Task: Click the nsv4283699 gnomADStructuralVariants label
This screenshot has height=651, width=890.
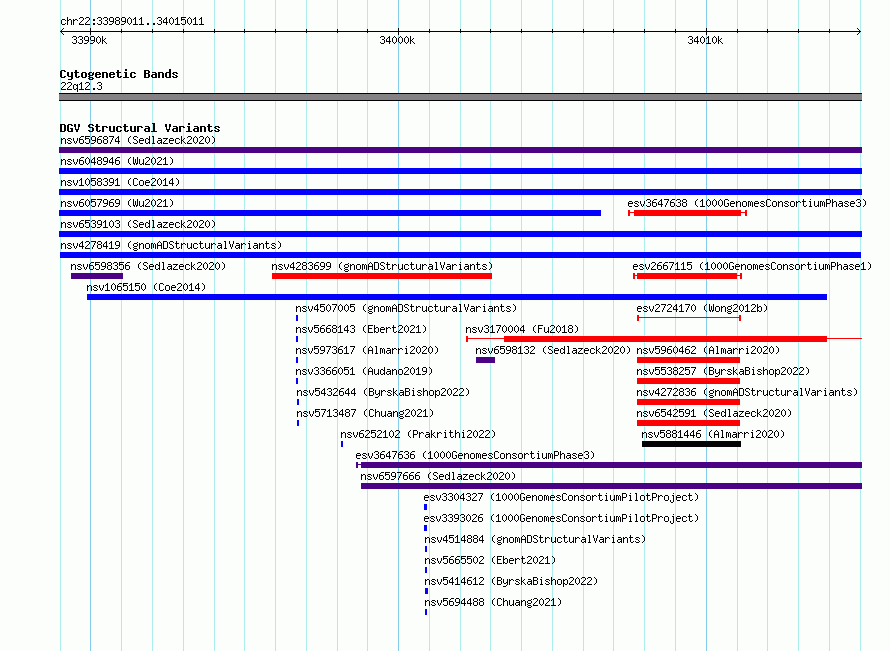Action: [382, 266]
